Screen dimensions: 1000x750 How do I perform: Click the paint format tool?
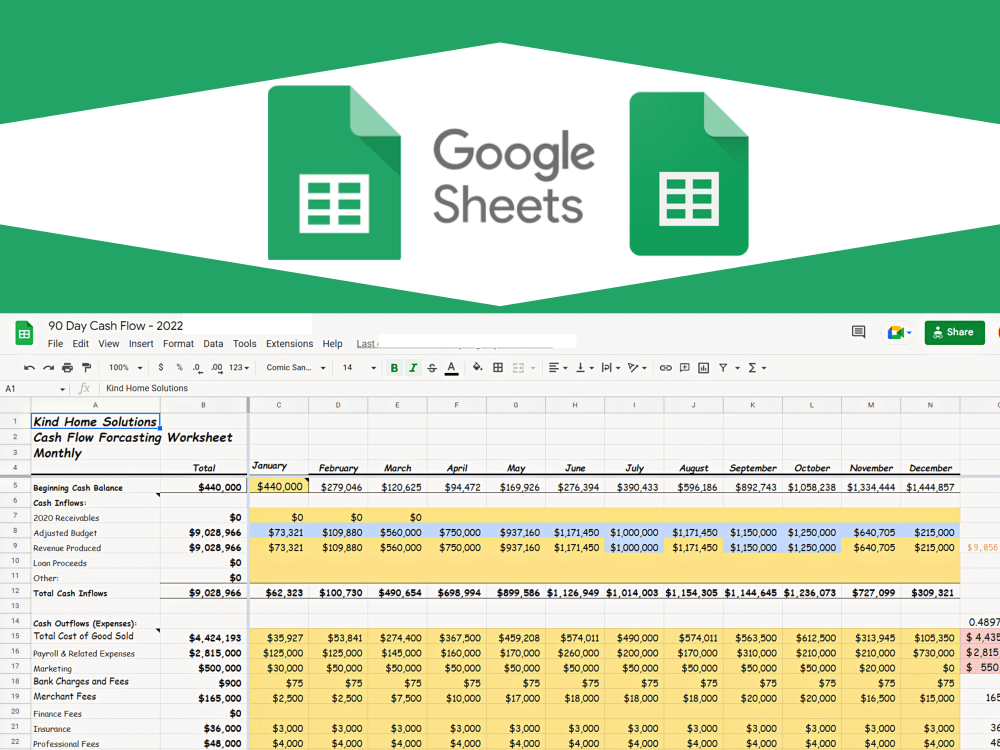(87, 367)
